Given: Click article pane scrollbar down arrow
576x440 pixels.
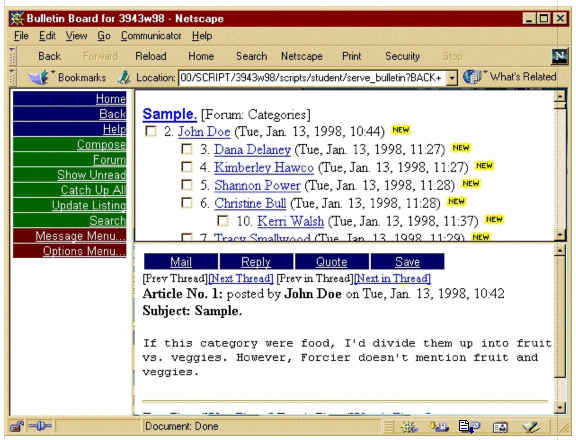Looking at the screenshot, I should [560, 407].
